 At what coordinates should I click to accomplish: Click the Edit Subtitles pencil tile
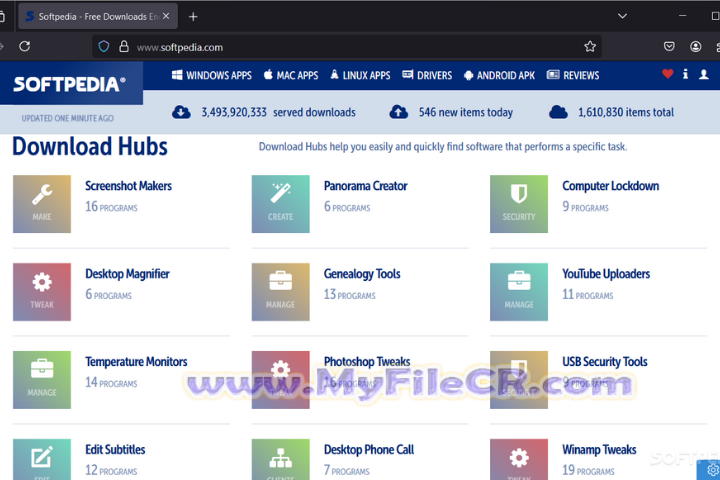coord(42,459)
